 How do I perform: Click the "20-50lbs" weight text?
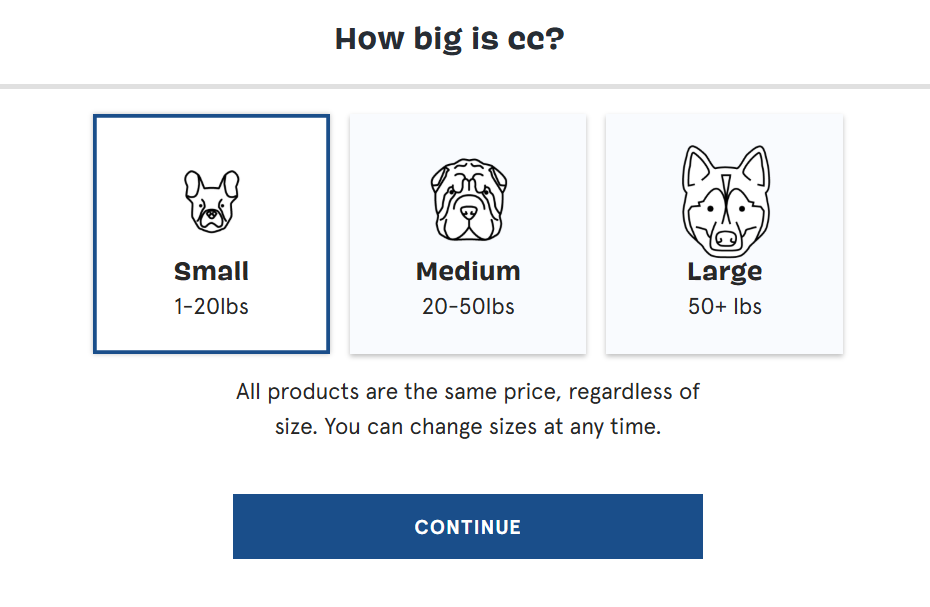pos(468,307)
